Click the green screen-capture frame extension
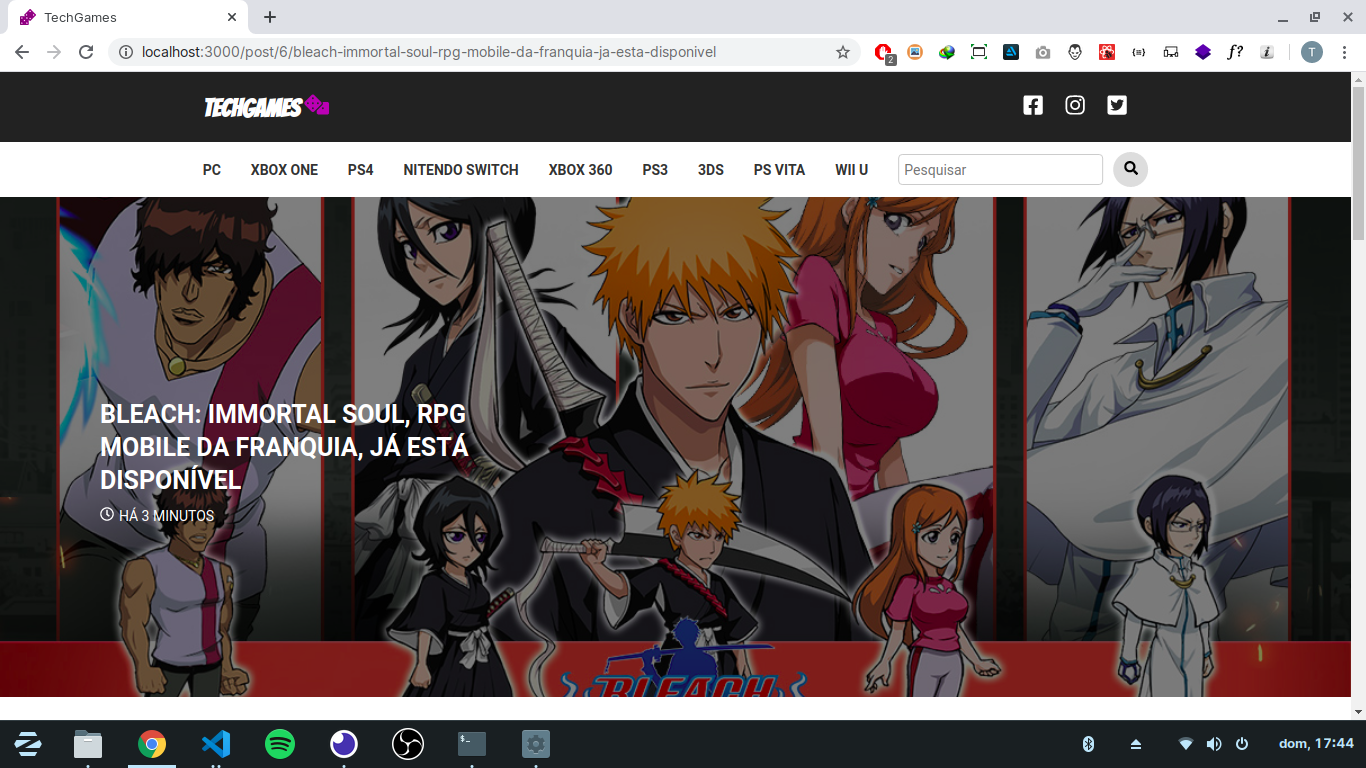1366x768 pixels. [979, 52]
